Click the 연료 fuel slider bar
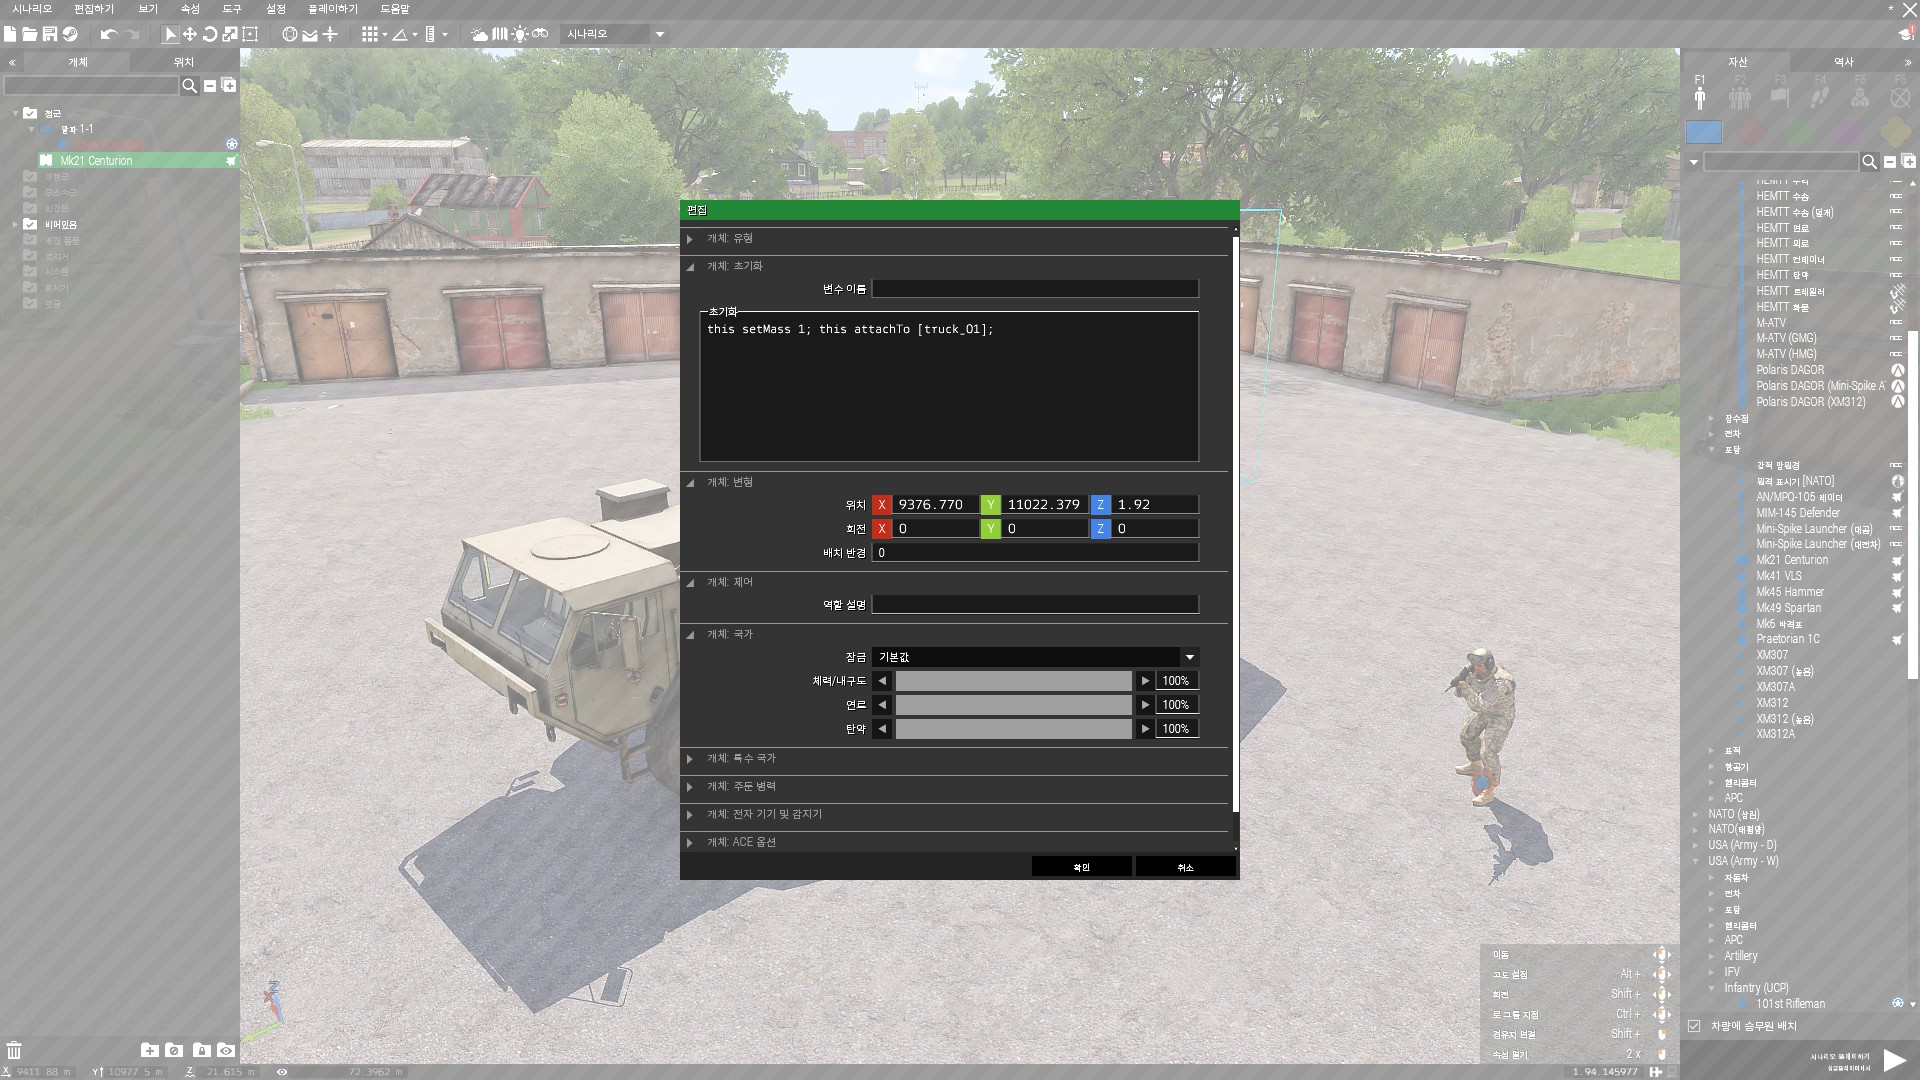Viewport: 1920px width, 1080px height. click(x=1013, y=705)
